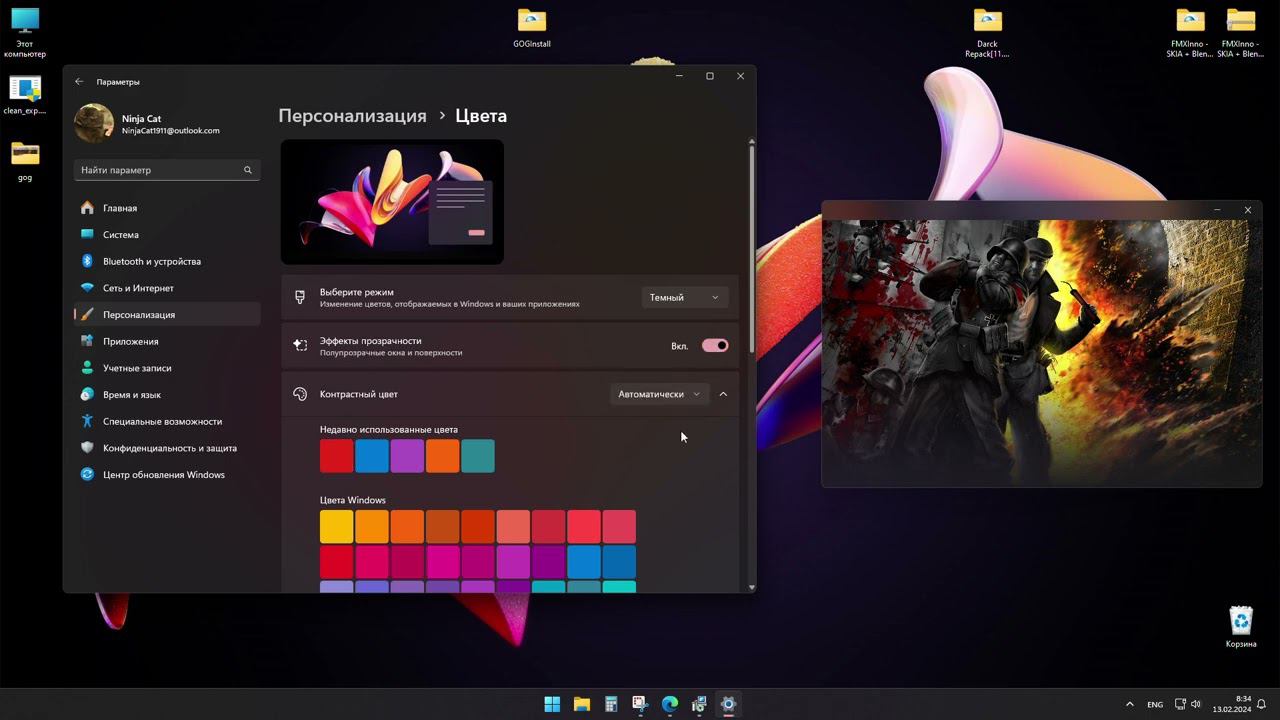This screenshot has width=1280, height=720.
Task: Click the Цвета page title
Action: click(x=481, y=116)
